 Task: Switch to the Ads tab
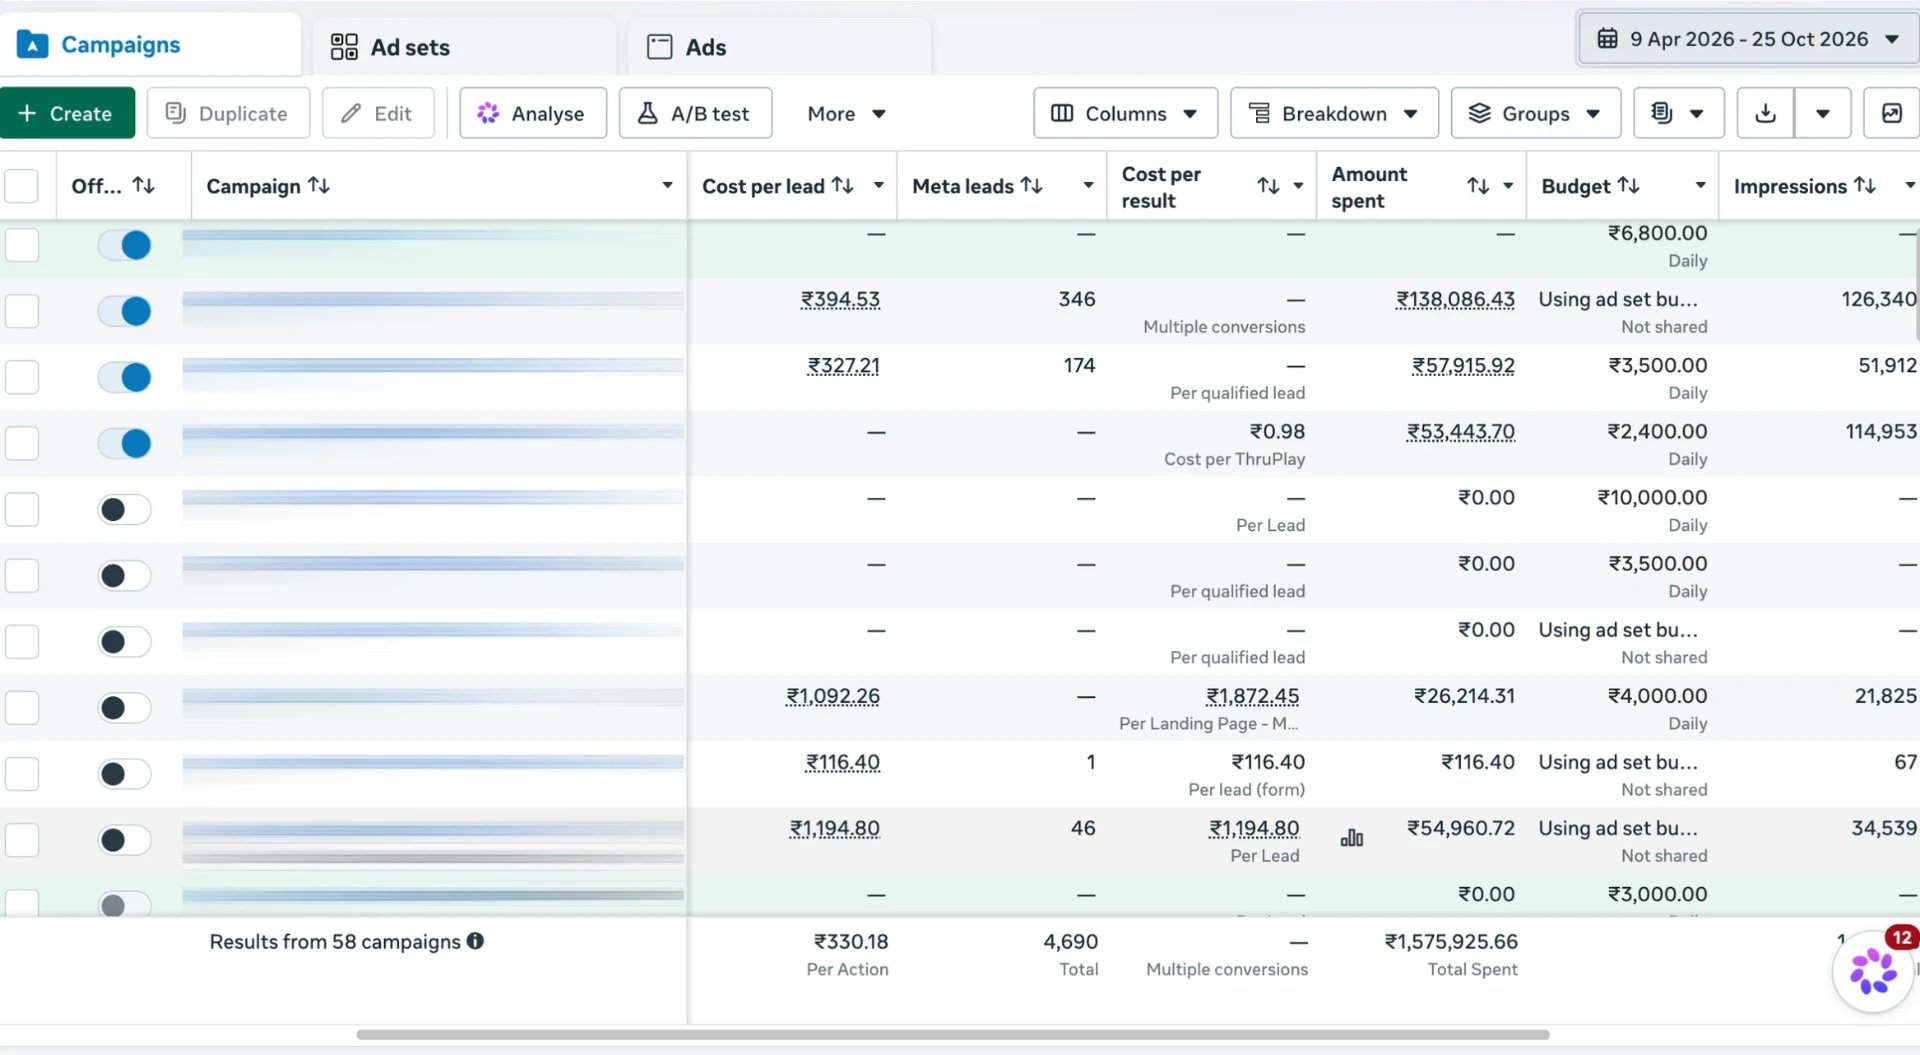(x=779, y=47)
